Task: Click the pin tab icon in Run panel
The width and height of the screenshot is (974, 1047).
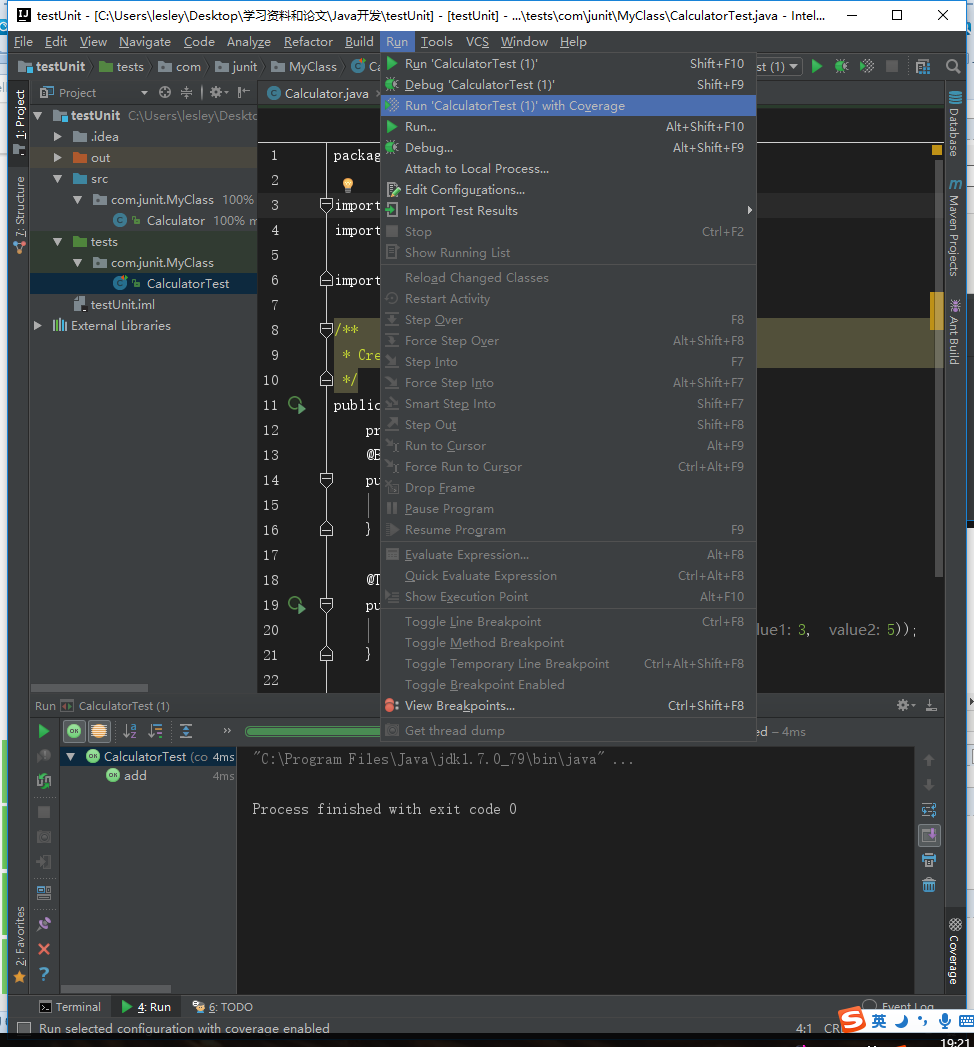Action: click(44, 923)
